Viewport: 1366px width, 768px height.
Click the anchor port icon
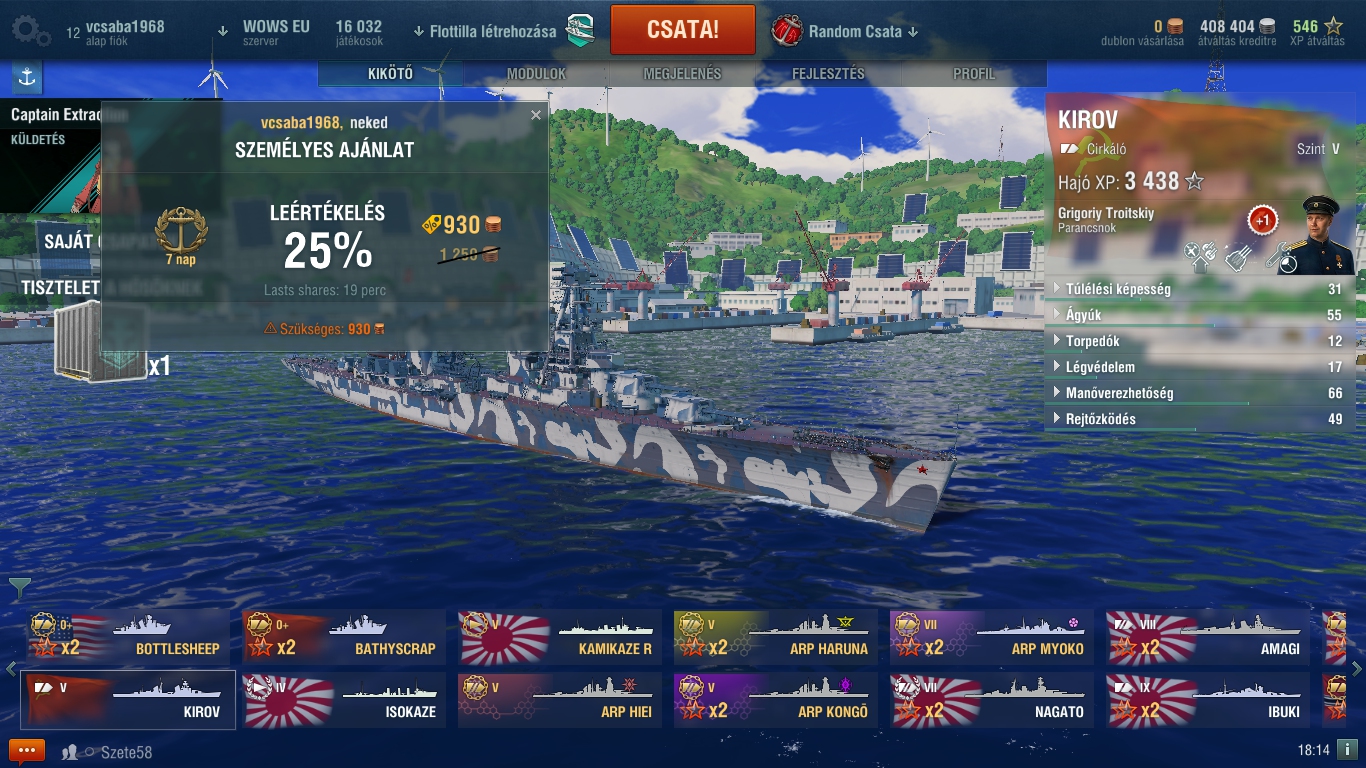click(27, 77)
